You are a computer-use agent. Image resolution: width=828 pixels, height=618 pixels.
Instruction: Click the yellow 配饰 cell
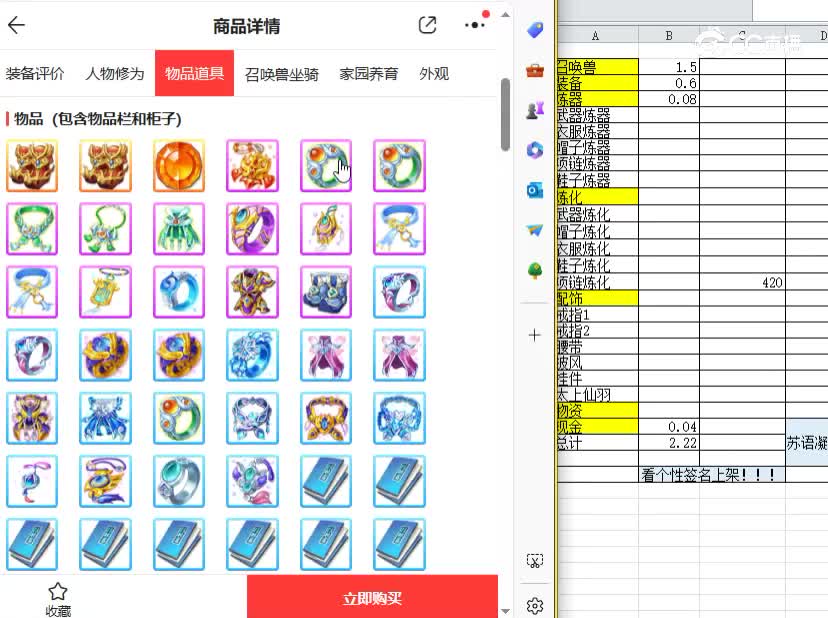point(598,298)
